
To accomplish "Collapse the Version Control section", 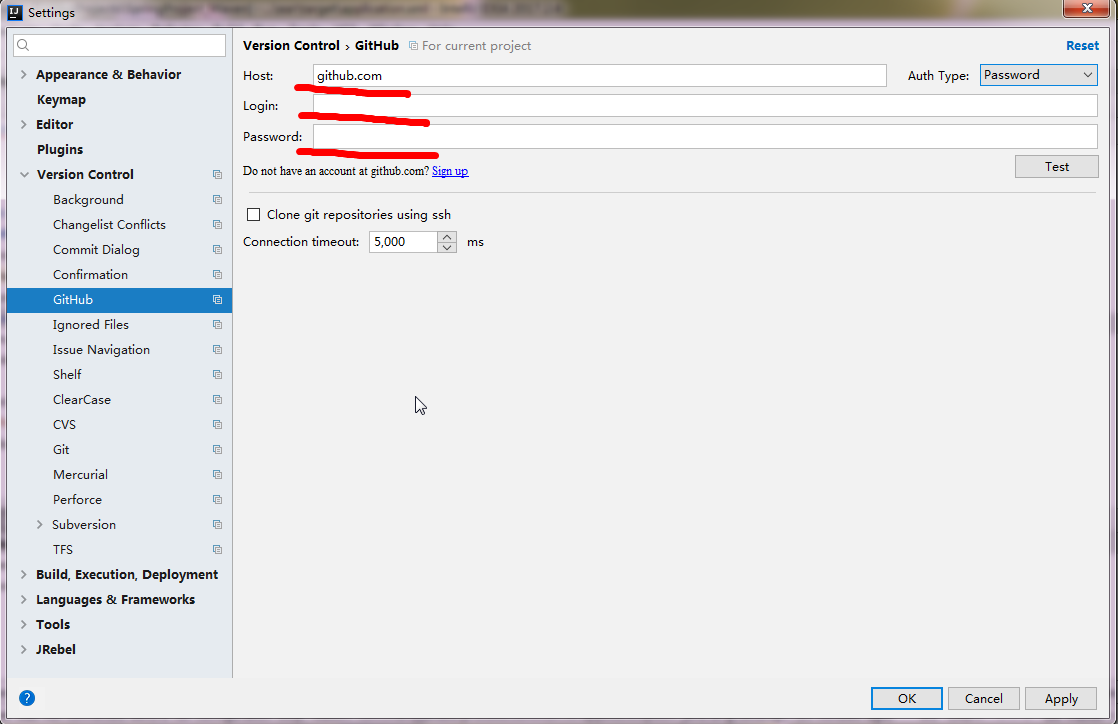I will (x=24, y=175).
